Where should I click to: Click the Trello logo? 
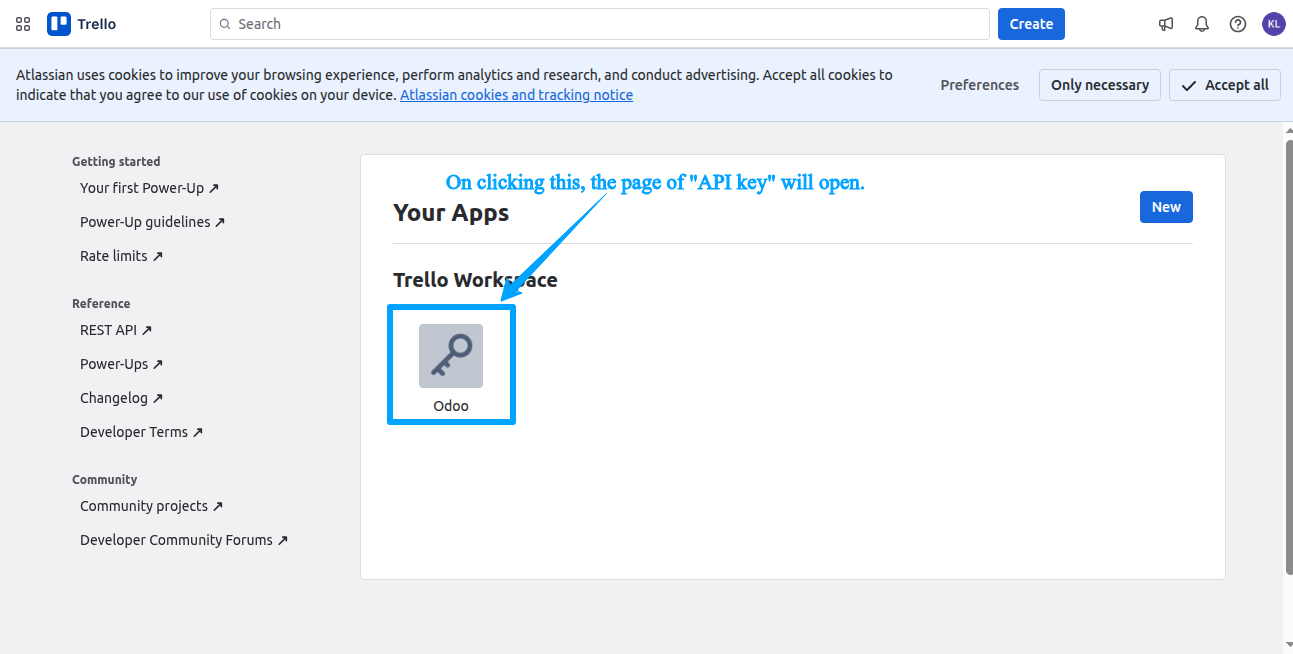pos(82,24)
